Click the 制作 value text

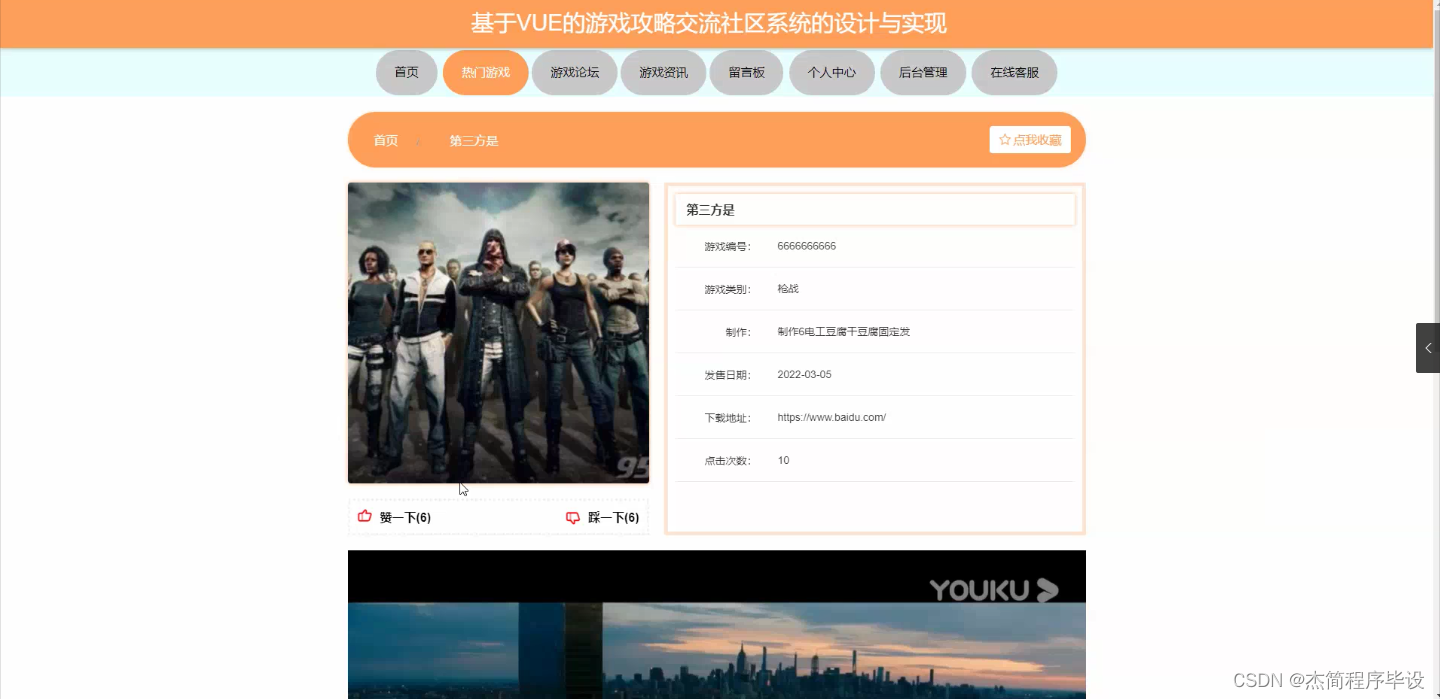(x=843, y=332)
